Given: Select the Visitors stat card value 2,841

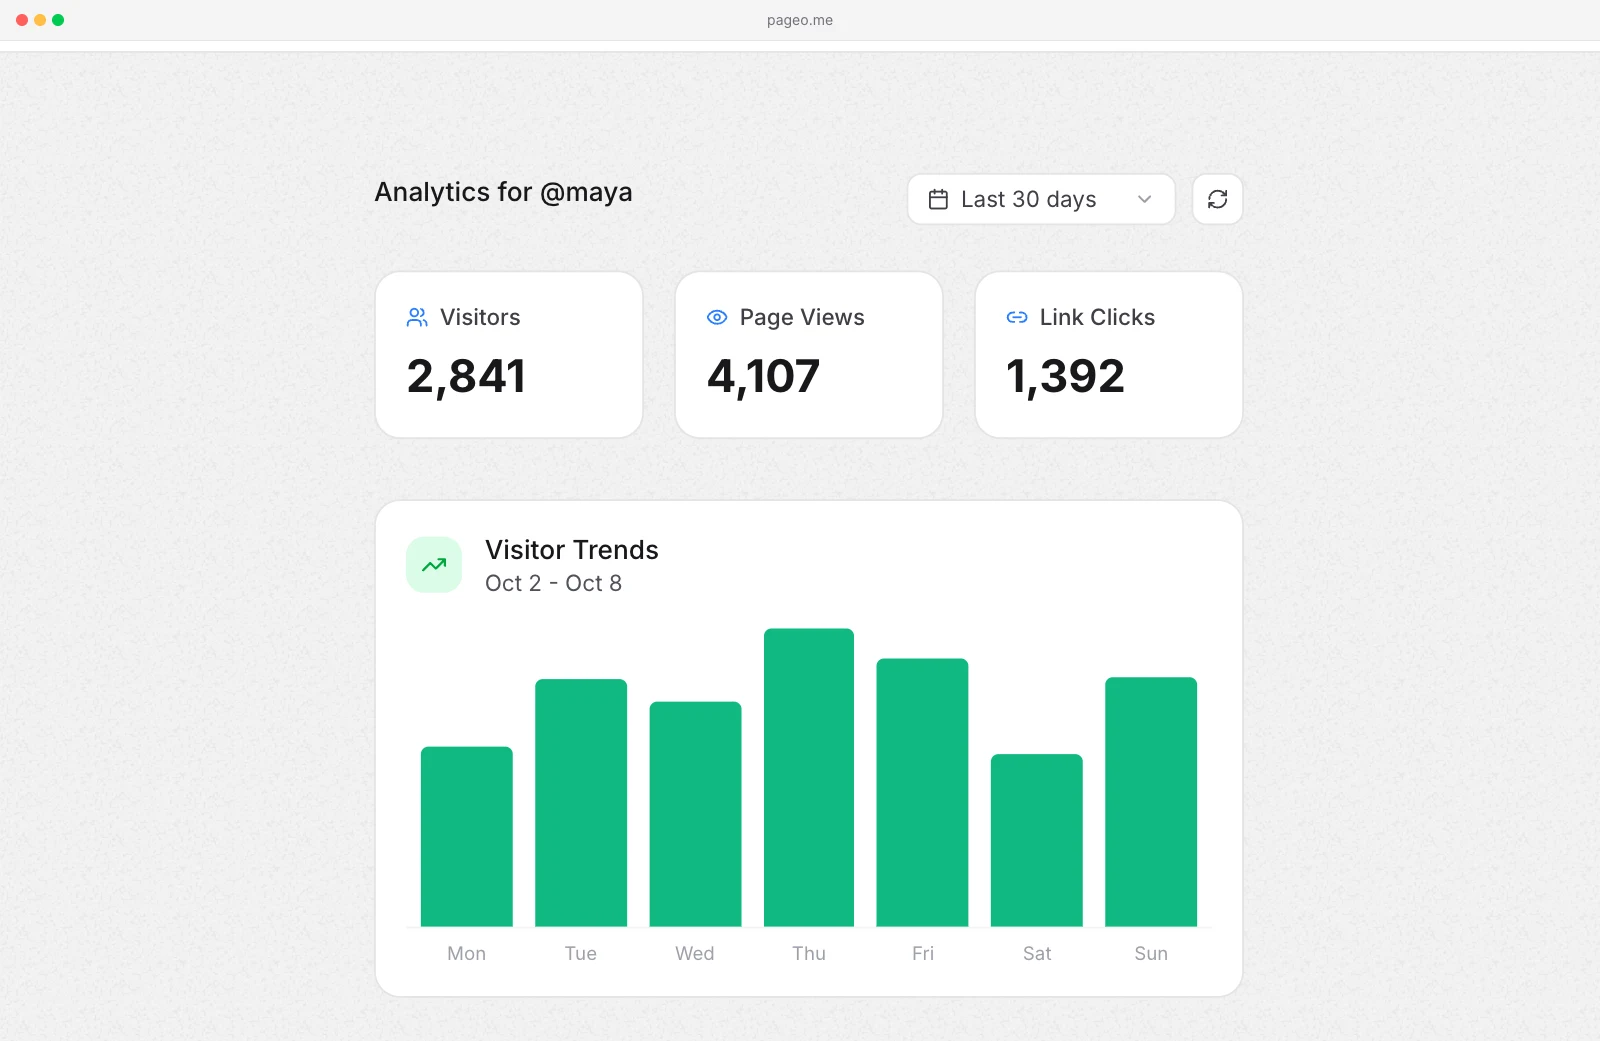Looking at the screenshot, I should (466, 377).
